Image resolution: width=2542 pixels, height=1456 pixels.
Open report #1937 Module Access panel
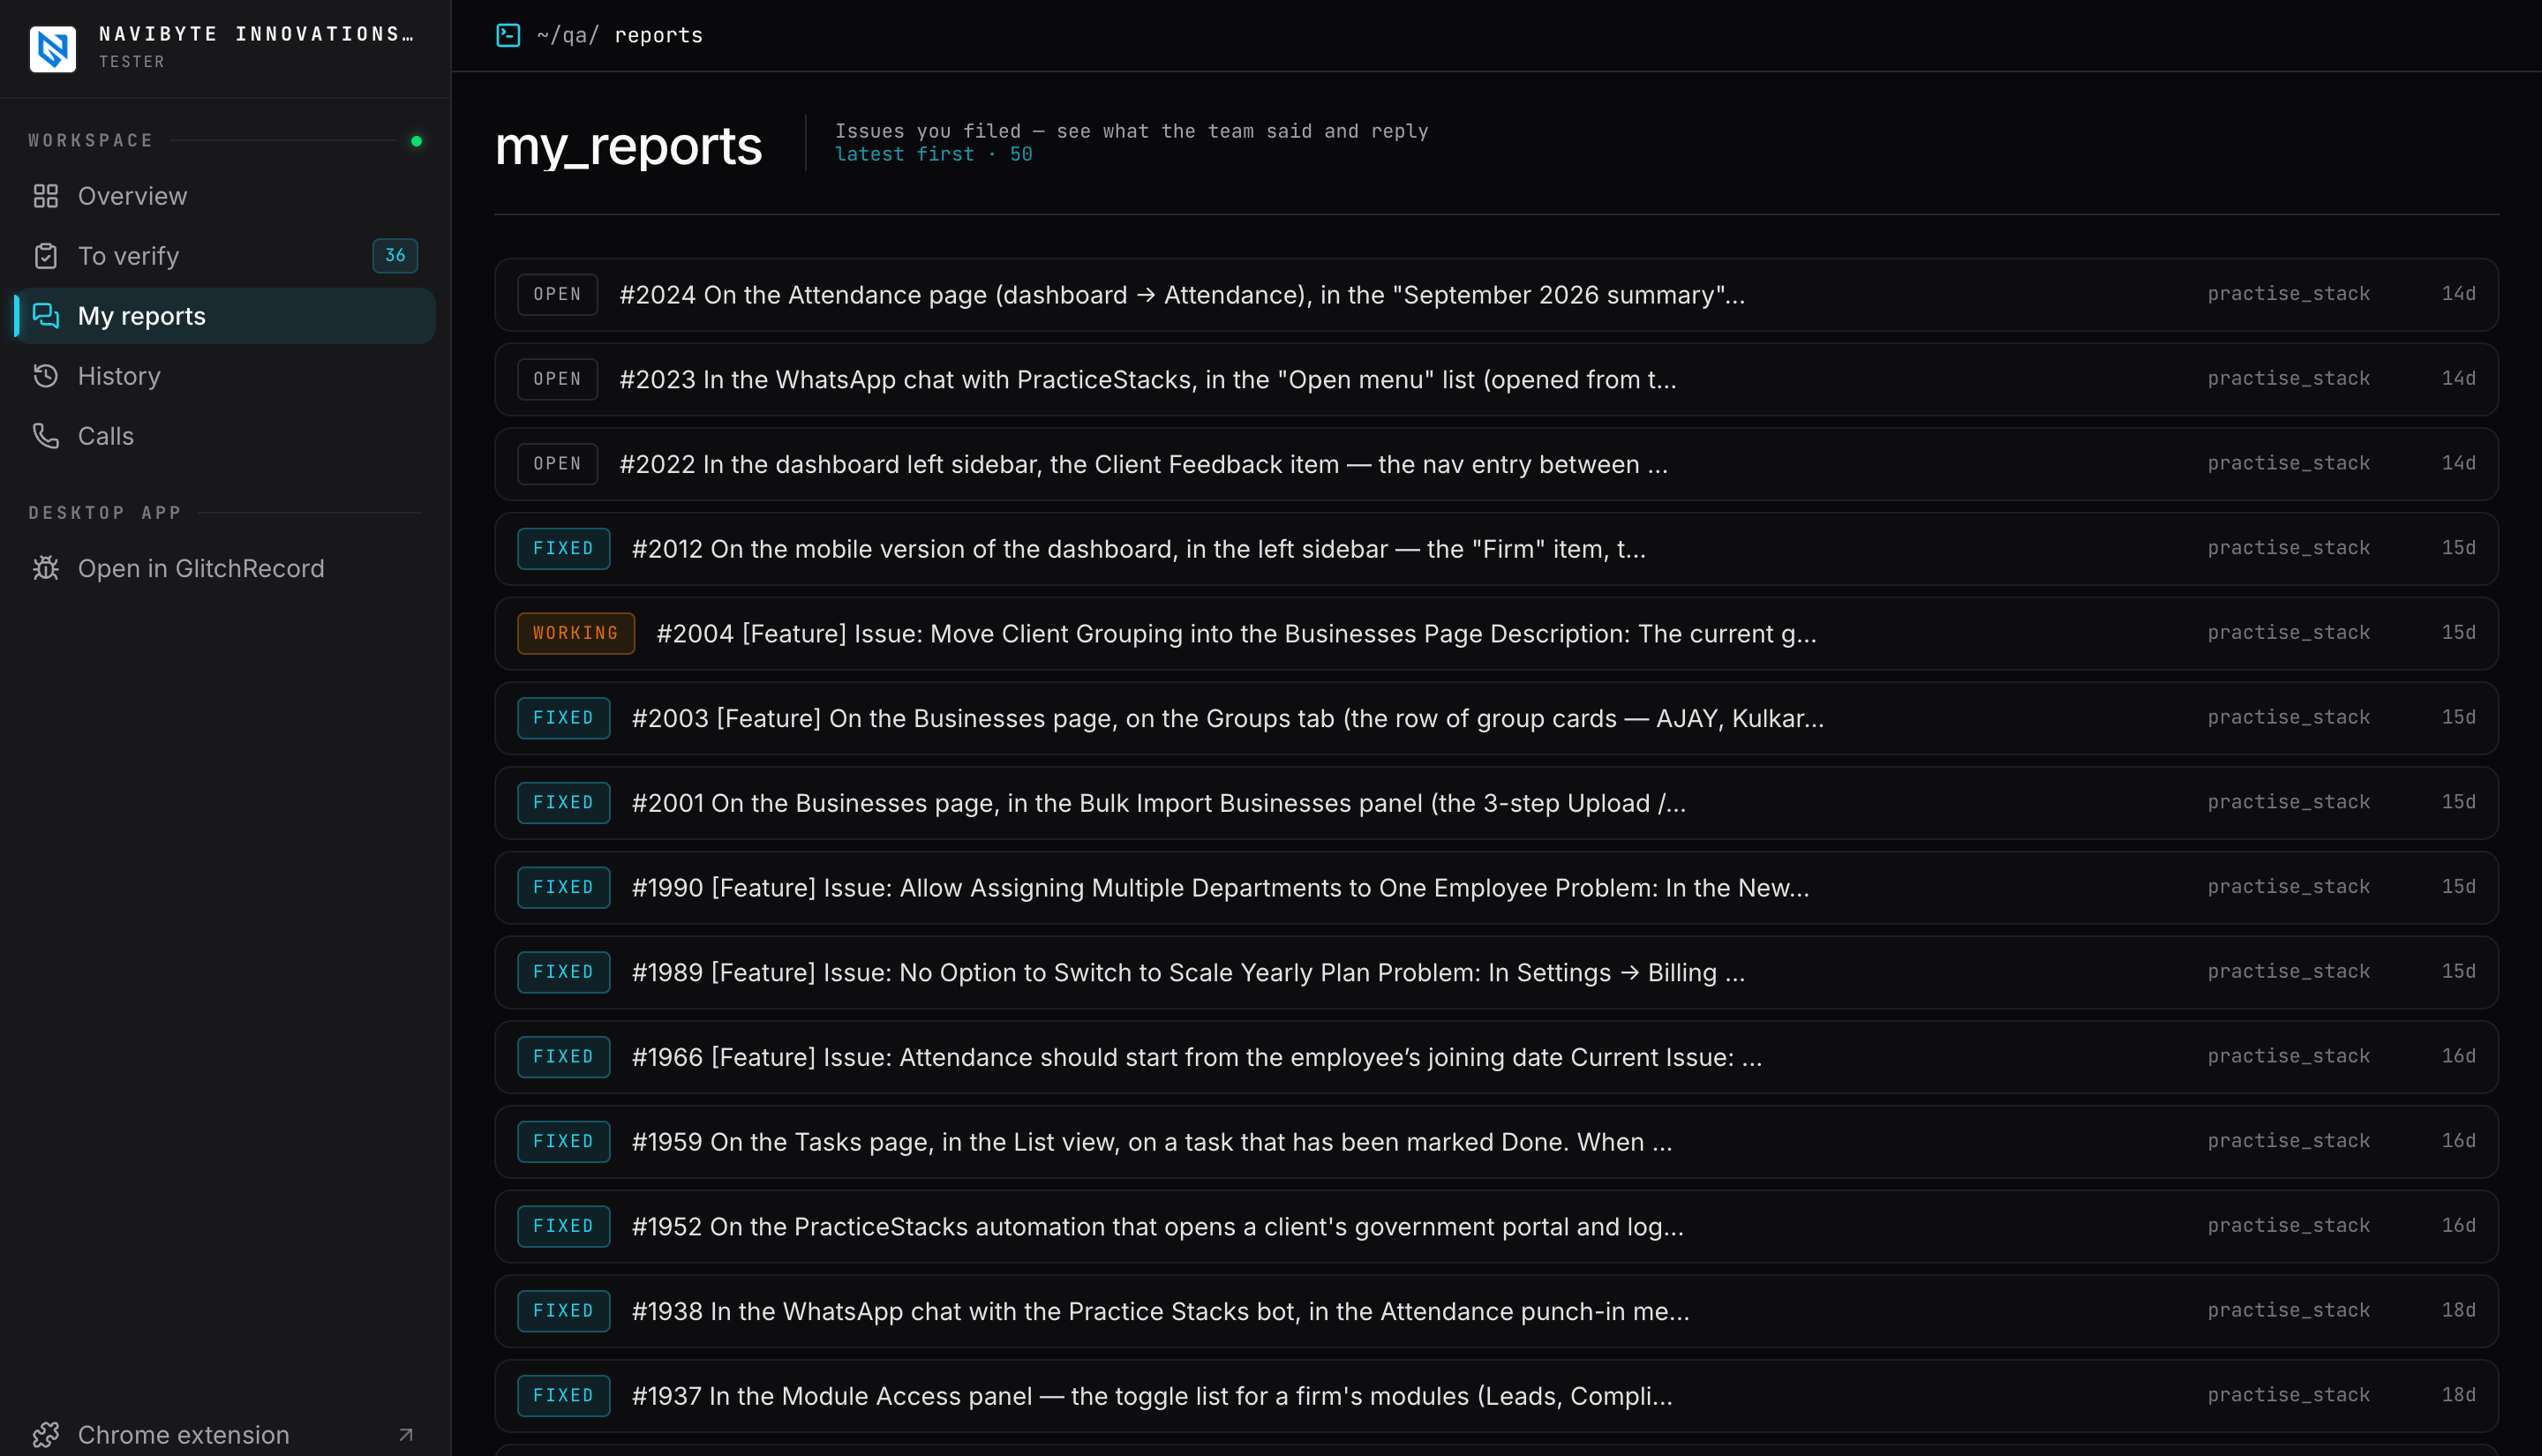click(x=1496, y=1396)
